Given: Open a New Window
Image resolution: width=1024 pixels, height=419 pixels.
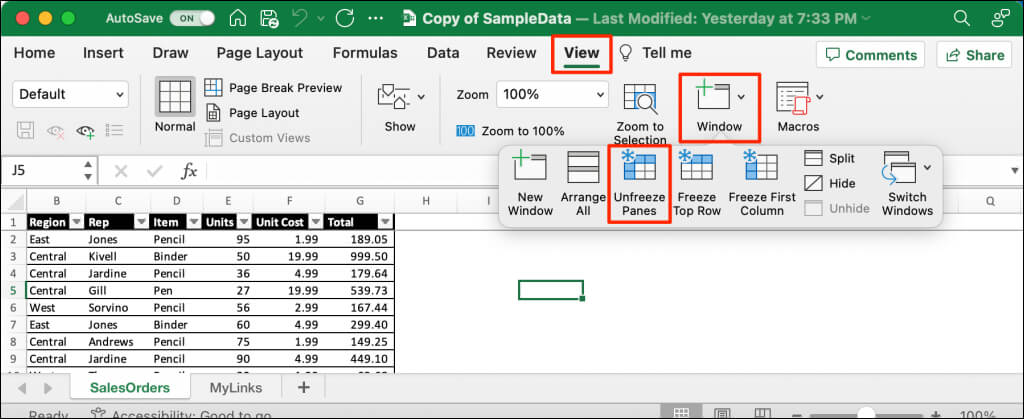Looking at the screenshot, I should (x=530, y=183).
